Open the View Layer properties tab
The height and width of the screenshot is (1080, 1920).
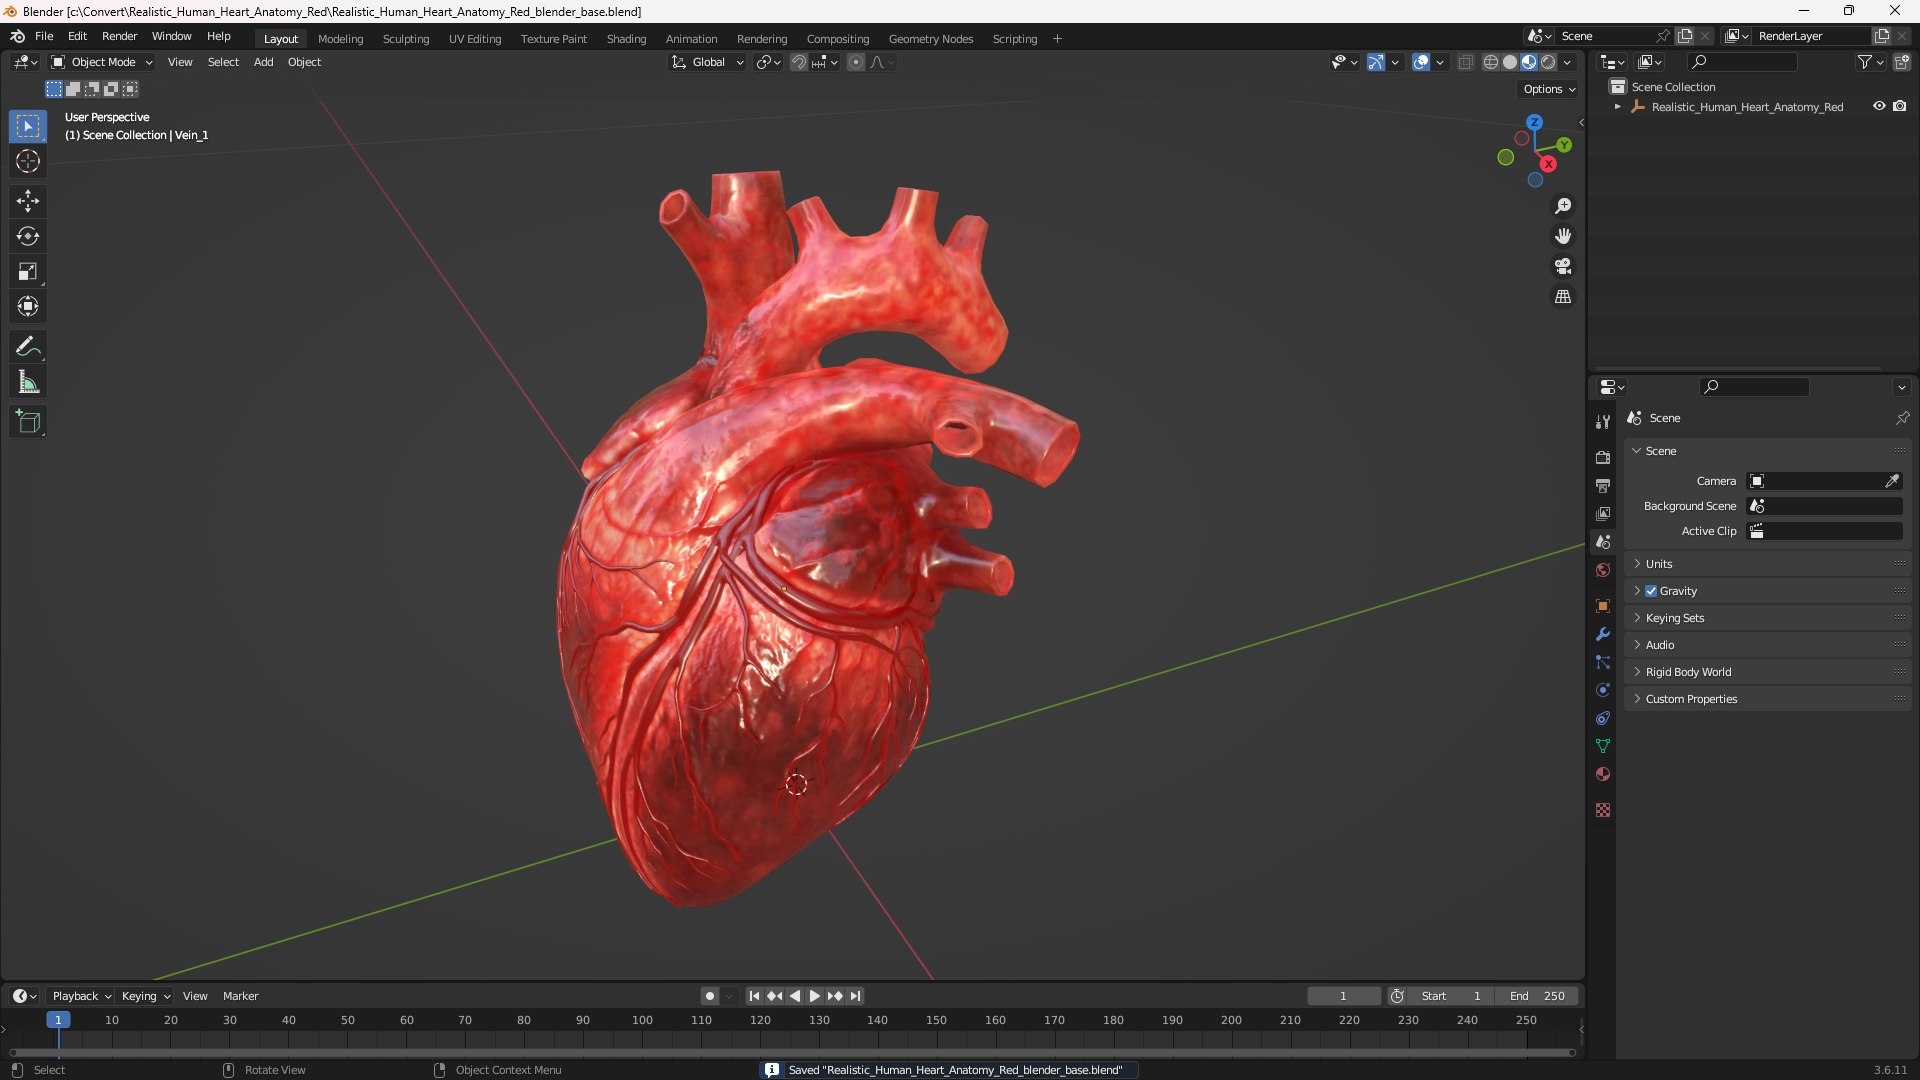1603,513
